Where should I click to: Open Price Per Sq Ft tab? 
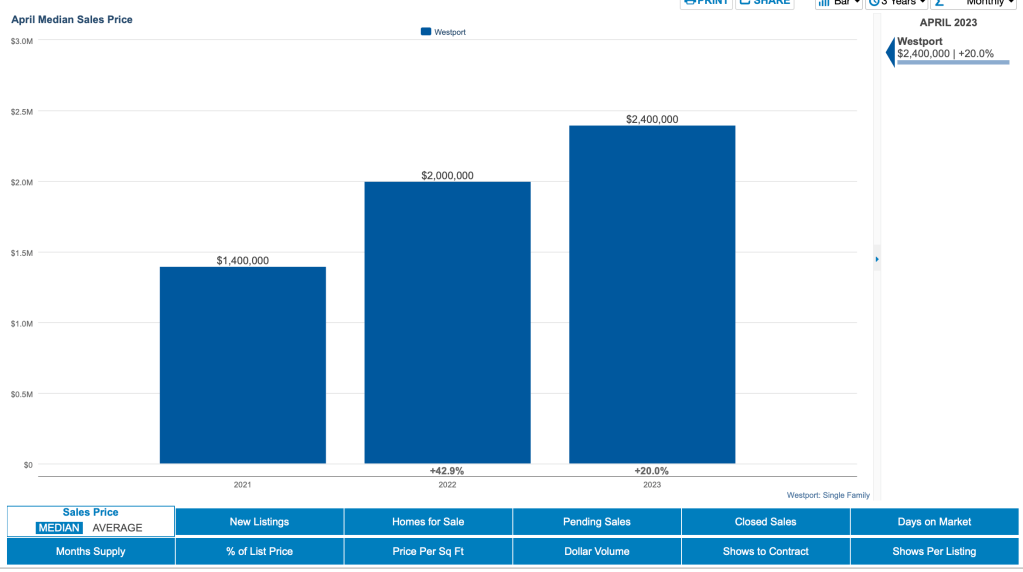coord(428,551)
